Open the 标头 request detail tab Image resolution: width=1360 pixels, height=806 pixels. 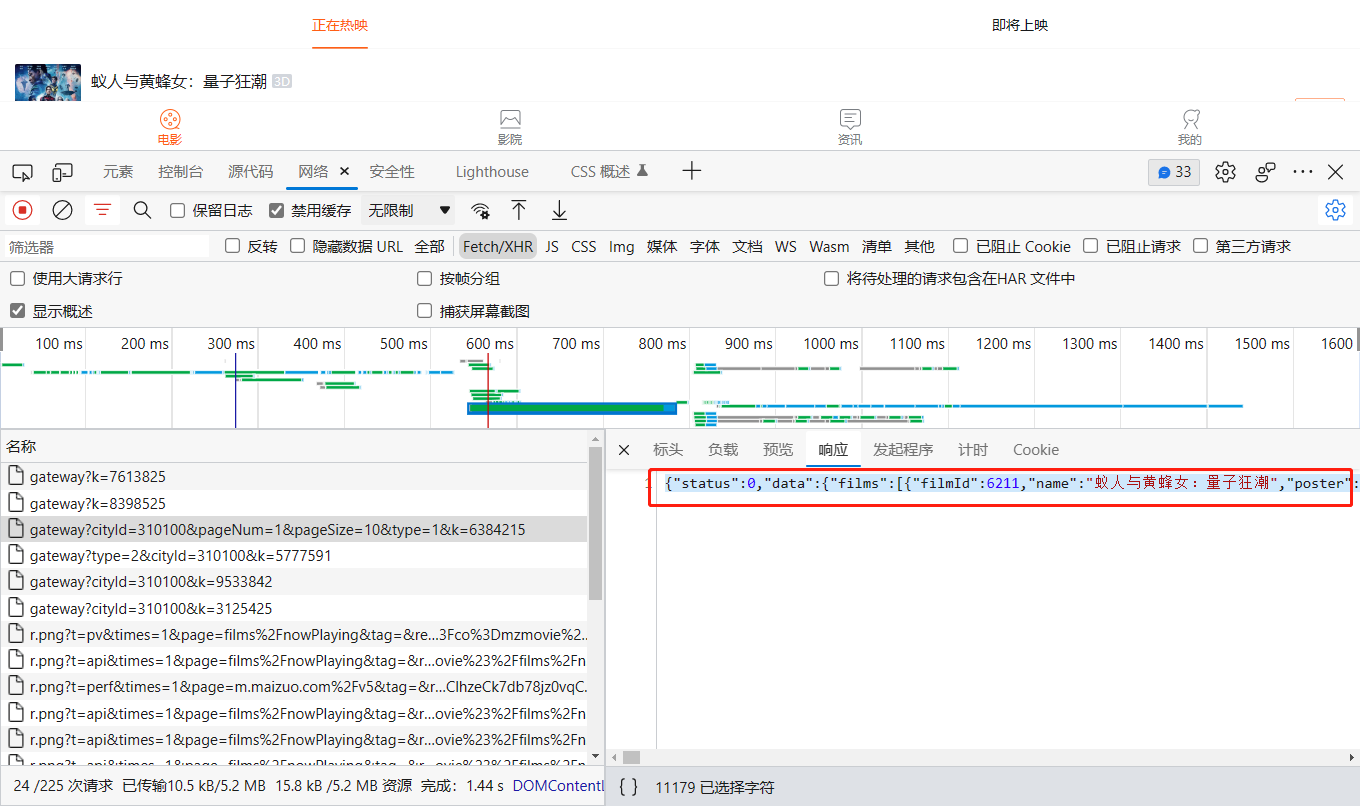click(668, 450)
